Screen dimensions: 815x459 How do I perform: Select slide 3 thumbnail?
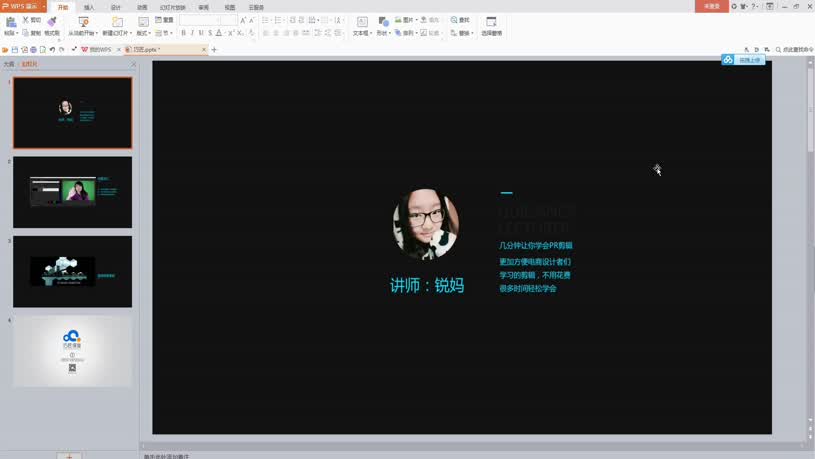[72, 271]
